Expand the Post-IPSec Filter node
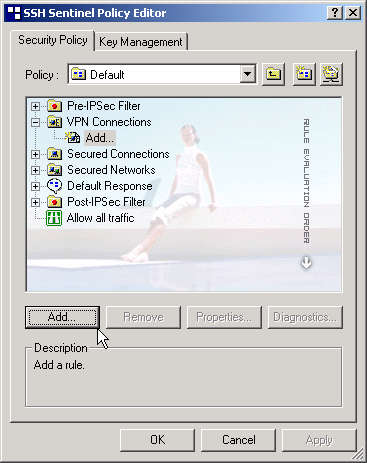 click(x=35, y=202)
